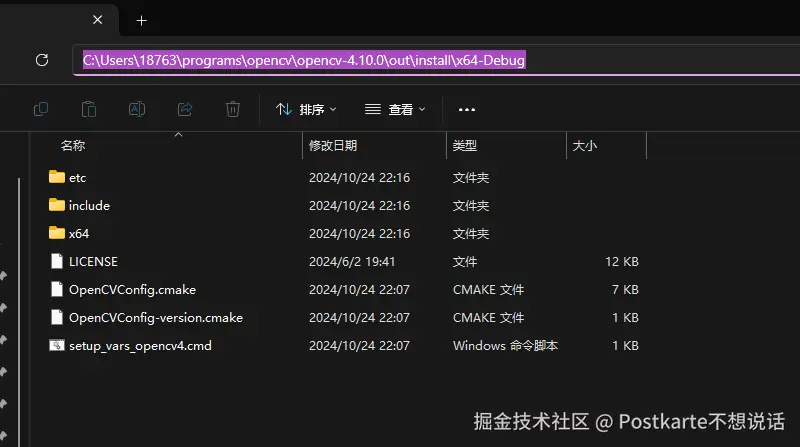Refresh the current folder view
Image resolution: width=800 pixels, height=447 pixels.
(42, 60)
